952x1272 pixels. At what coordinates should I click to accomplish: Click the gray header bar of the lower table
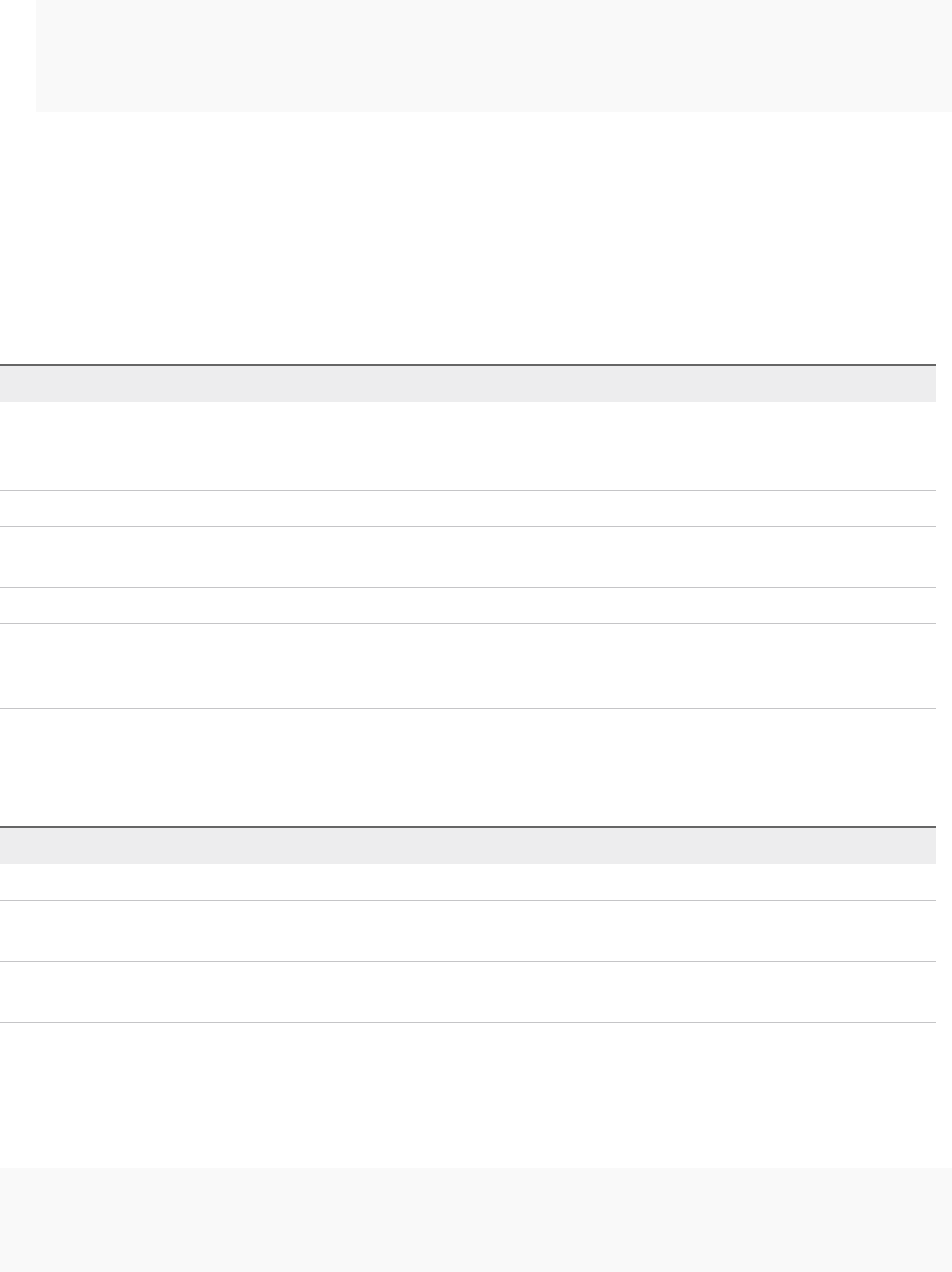468,846
